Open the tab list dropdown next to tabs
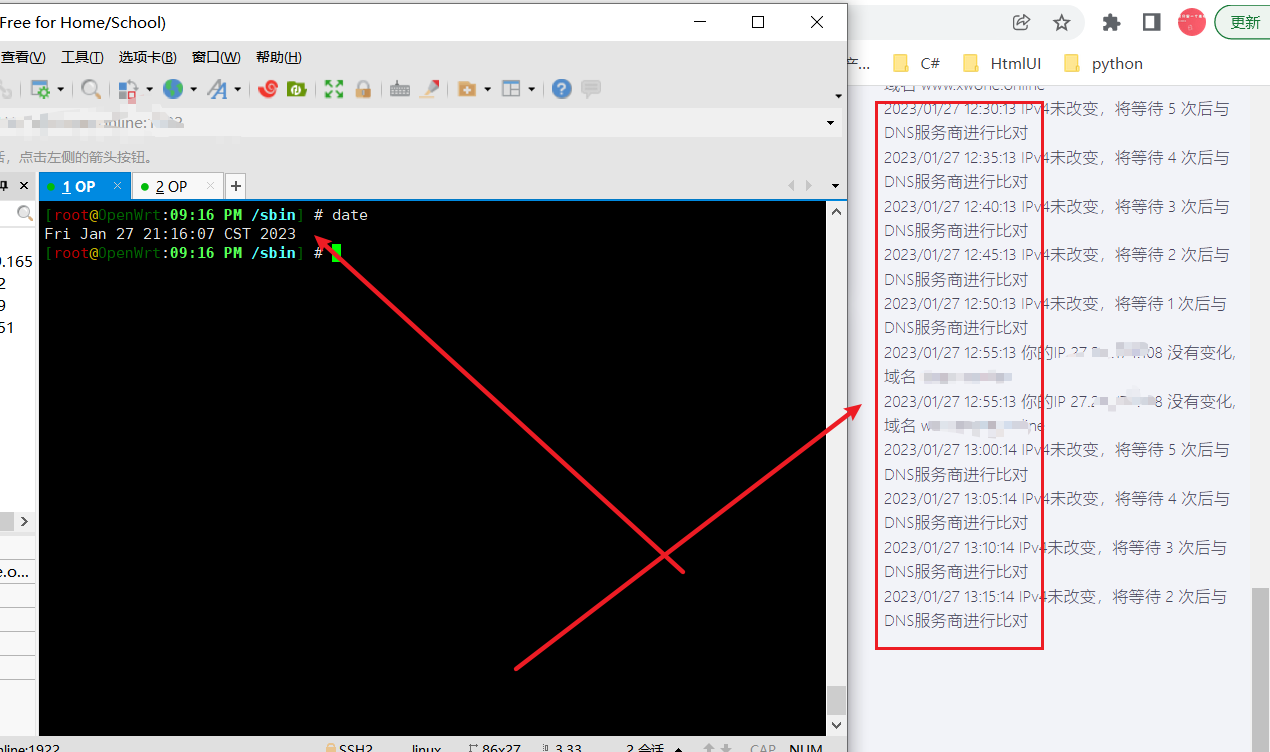Screen dimensions: 1270x752 [x=835, y=185]
